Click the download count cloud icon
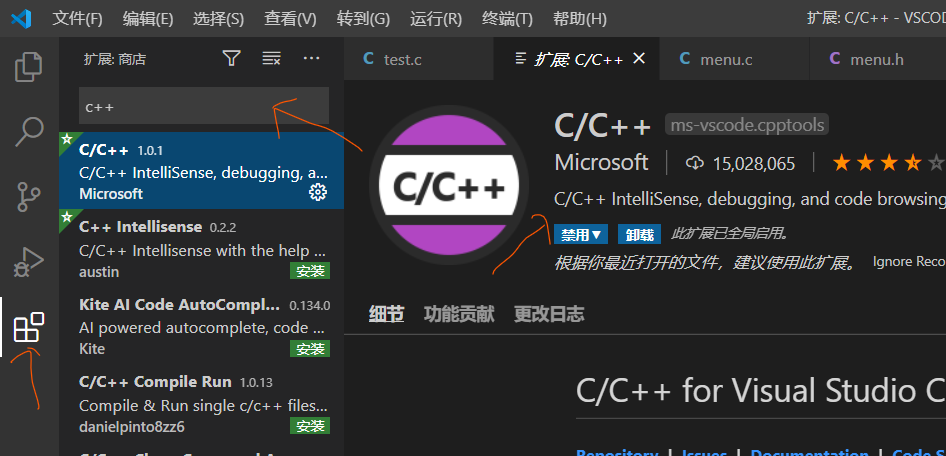The height and width of the screenshot is (456, 946). [695, 163]
